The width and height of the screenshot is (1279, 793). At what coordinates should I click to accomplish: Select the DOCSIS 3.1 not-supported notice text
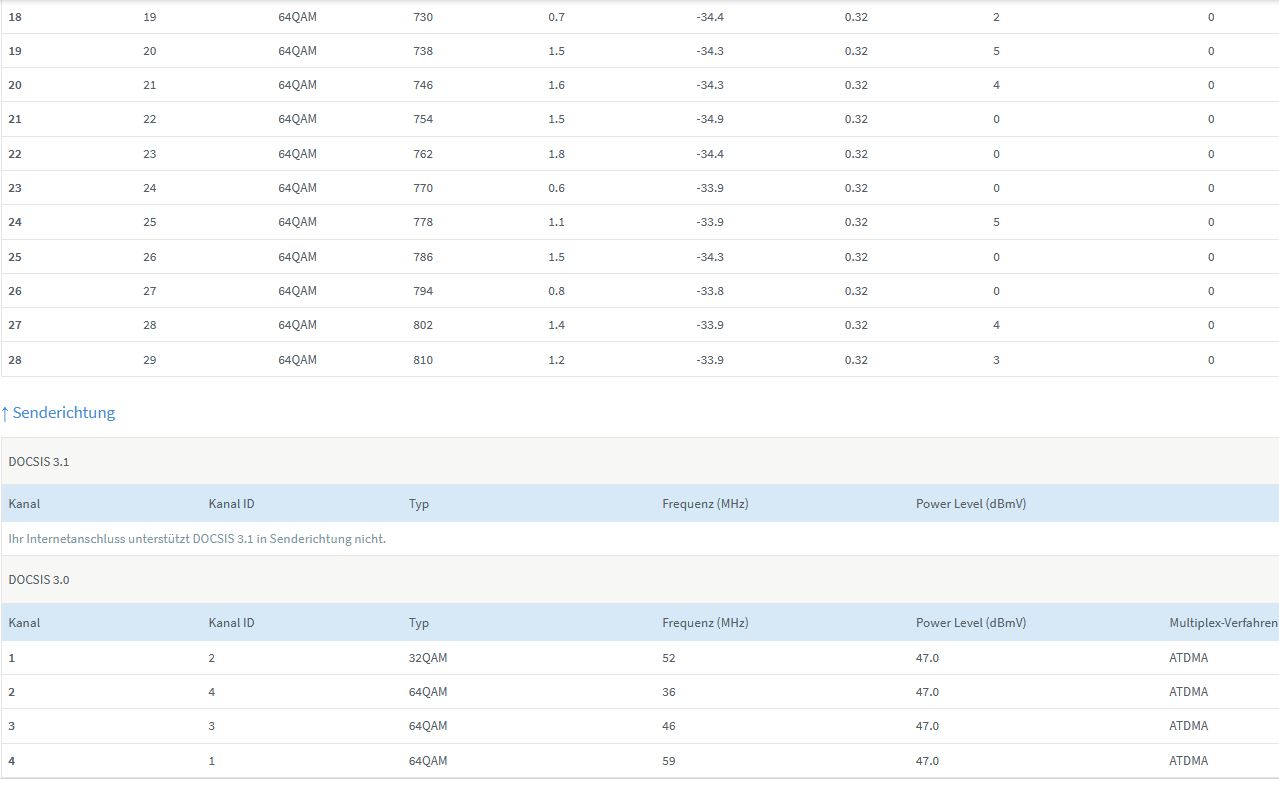pyautogui.click(x=197, y=539)
